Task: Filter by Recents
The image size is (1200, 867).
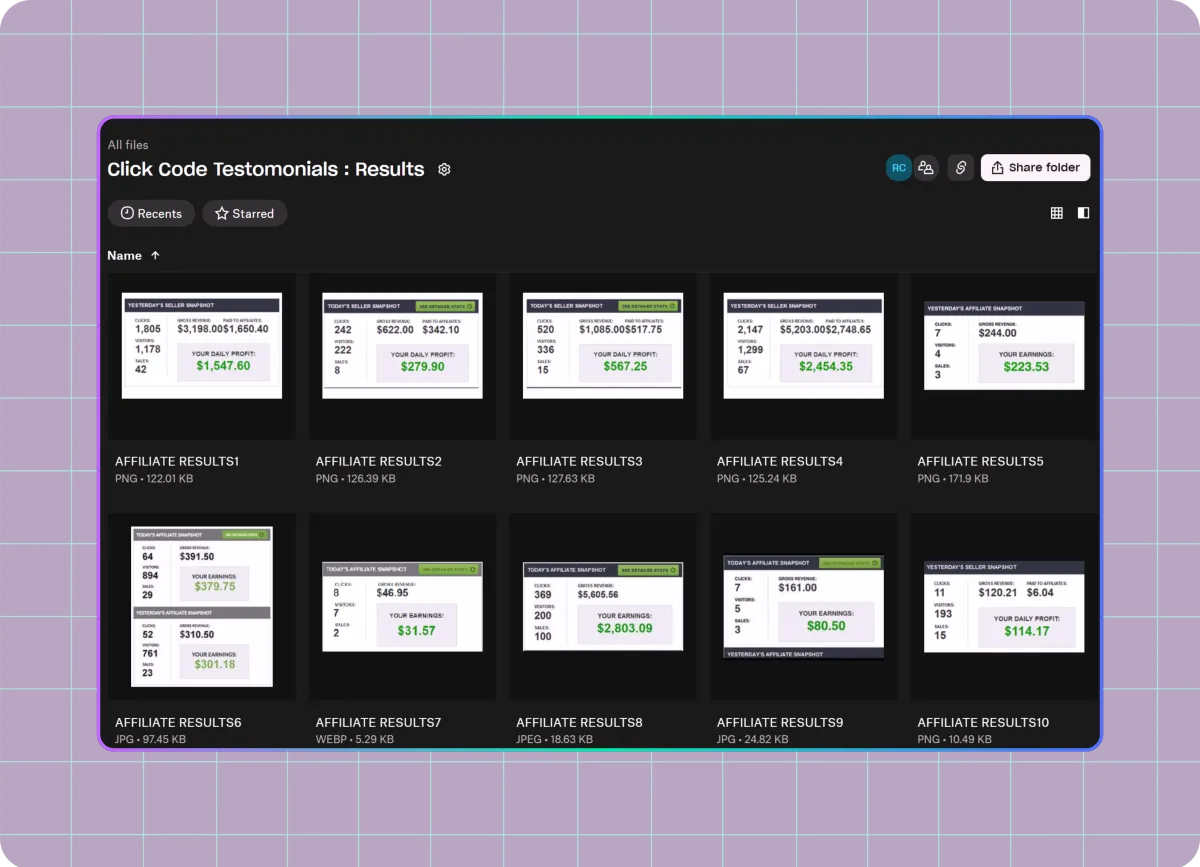Action: tap(151, 213)
